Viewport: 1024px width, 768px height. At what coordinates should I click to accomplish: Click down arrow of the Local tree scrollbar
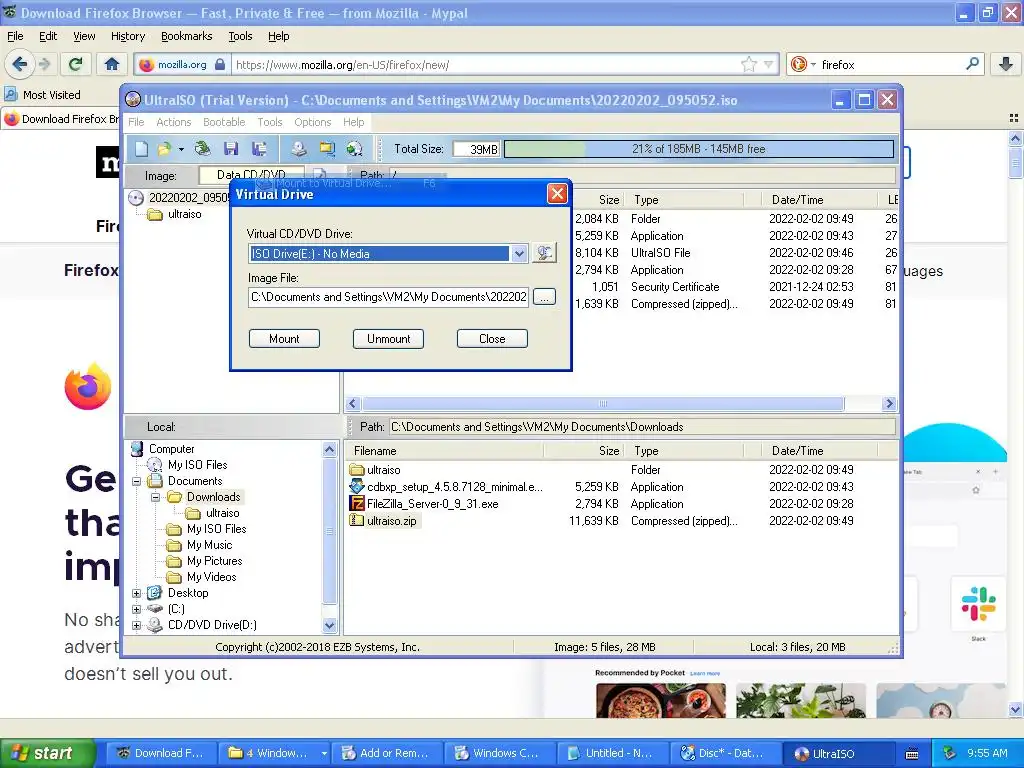point(330,626)
